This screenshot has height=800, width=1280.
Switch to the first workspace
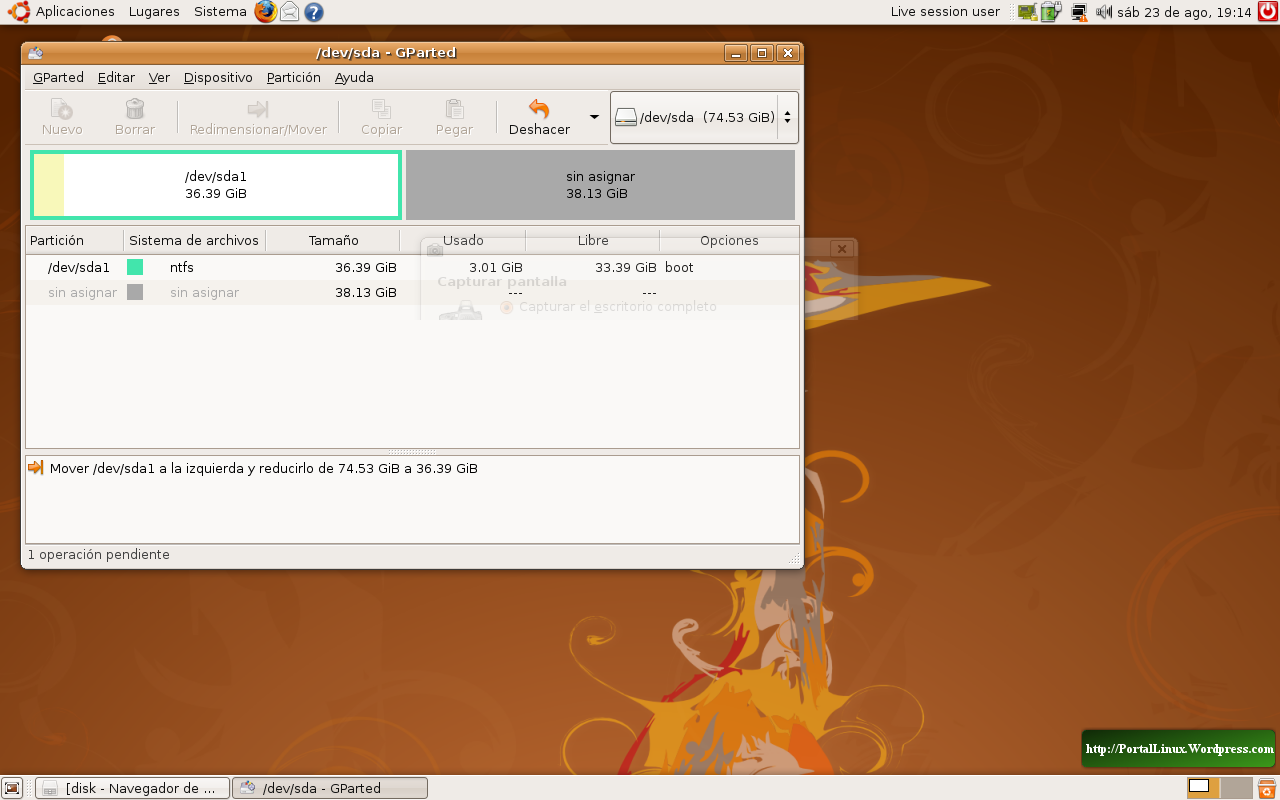point(1203,788)
